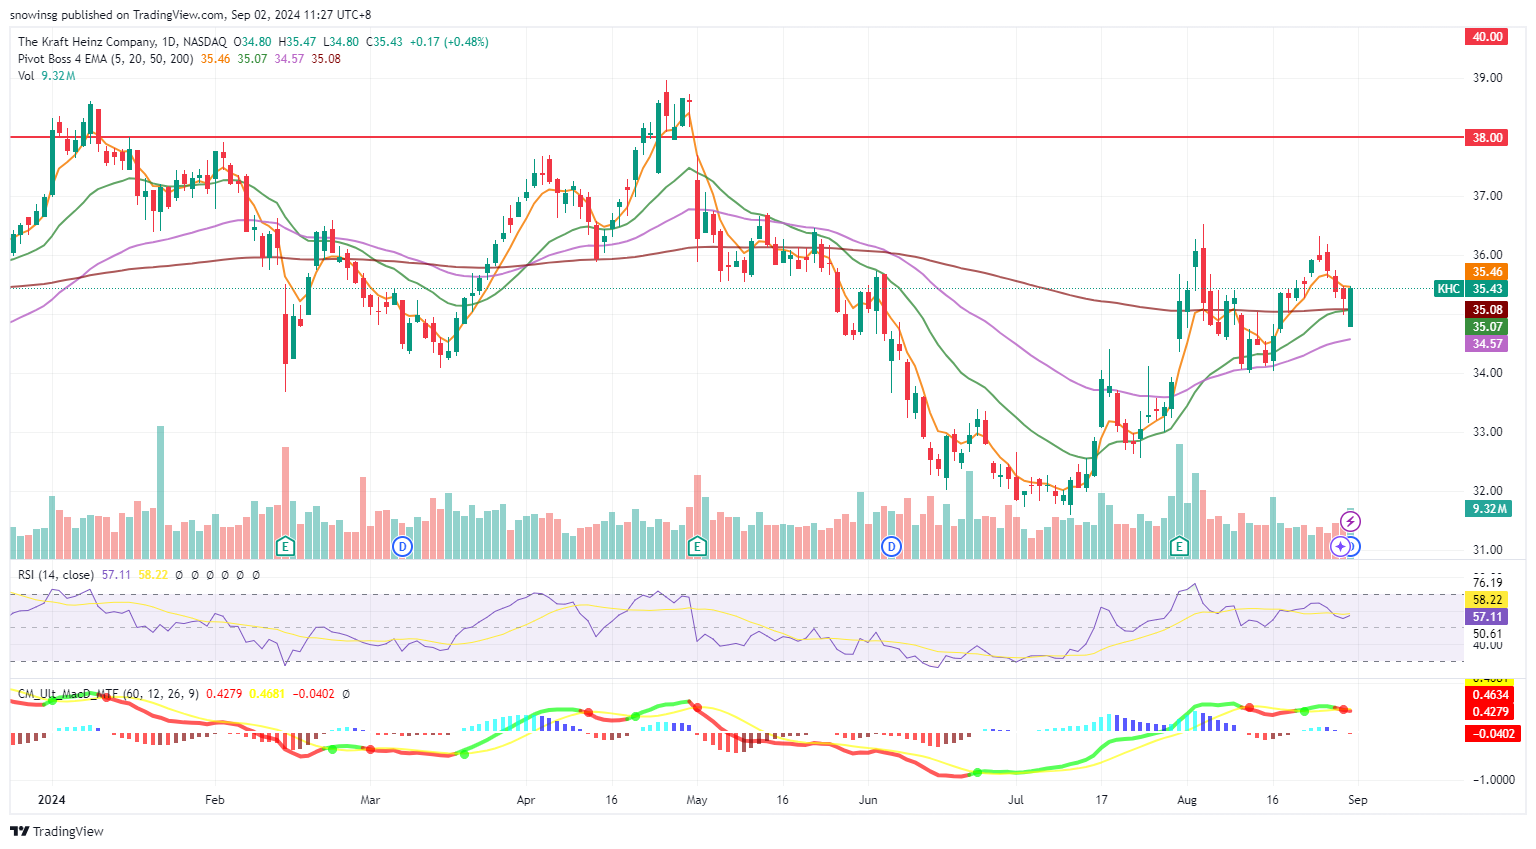This screenshot has width=1536, height=849.
Task: Click the earnings E marker in February
Action: pyautogui.click(x=285, y=546)
